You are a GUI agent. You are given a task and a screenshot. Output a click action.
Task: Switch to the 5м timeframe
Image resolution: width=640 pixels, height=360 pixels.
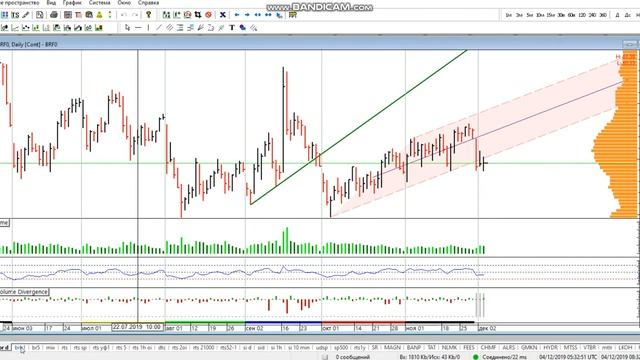(x=530, y=15)
